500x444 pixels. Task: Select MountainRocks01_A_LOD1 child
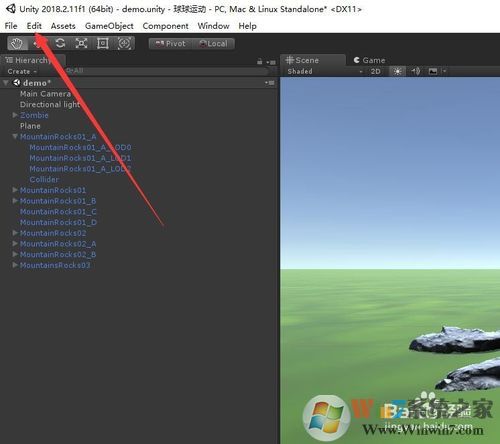point(80,158)
